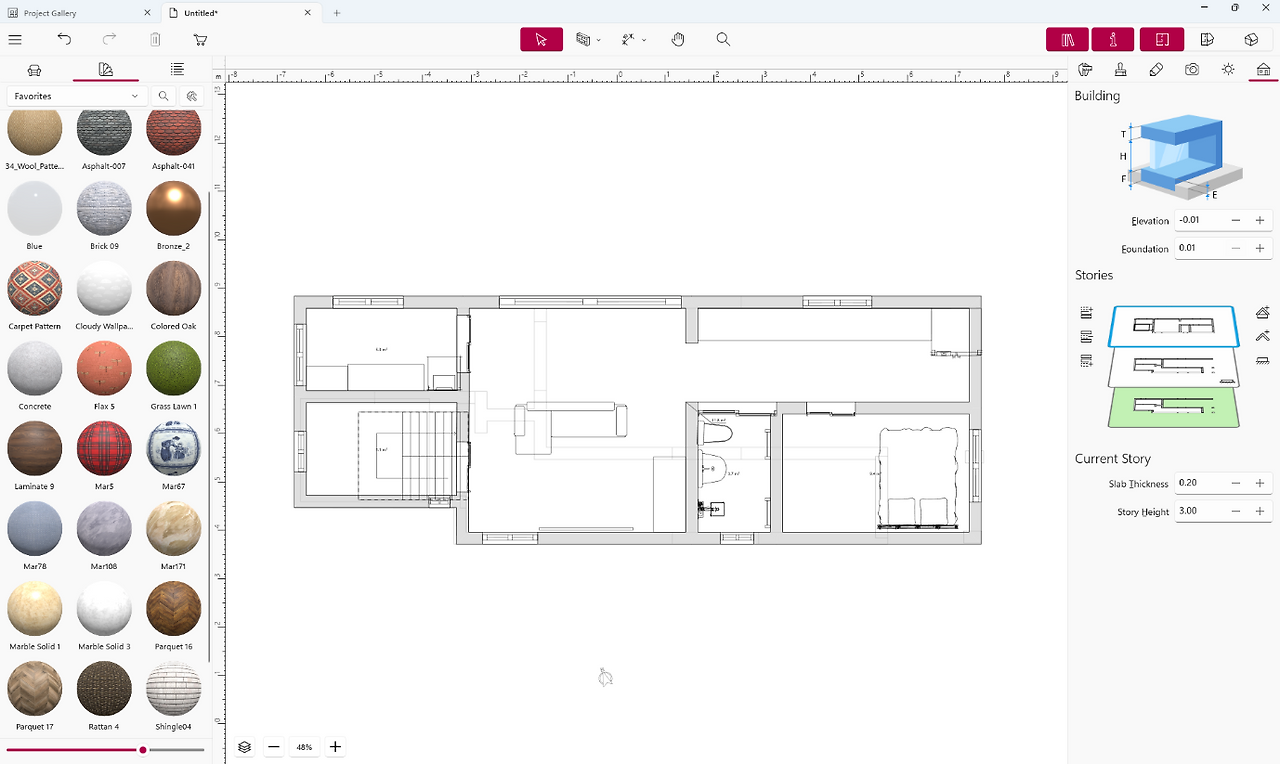Select the middle story thumbnail

click(1174, 368)
